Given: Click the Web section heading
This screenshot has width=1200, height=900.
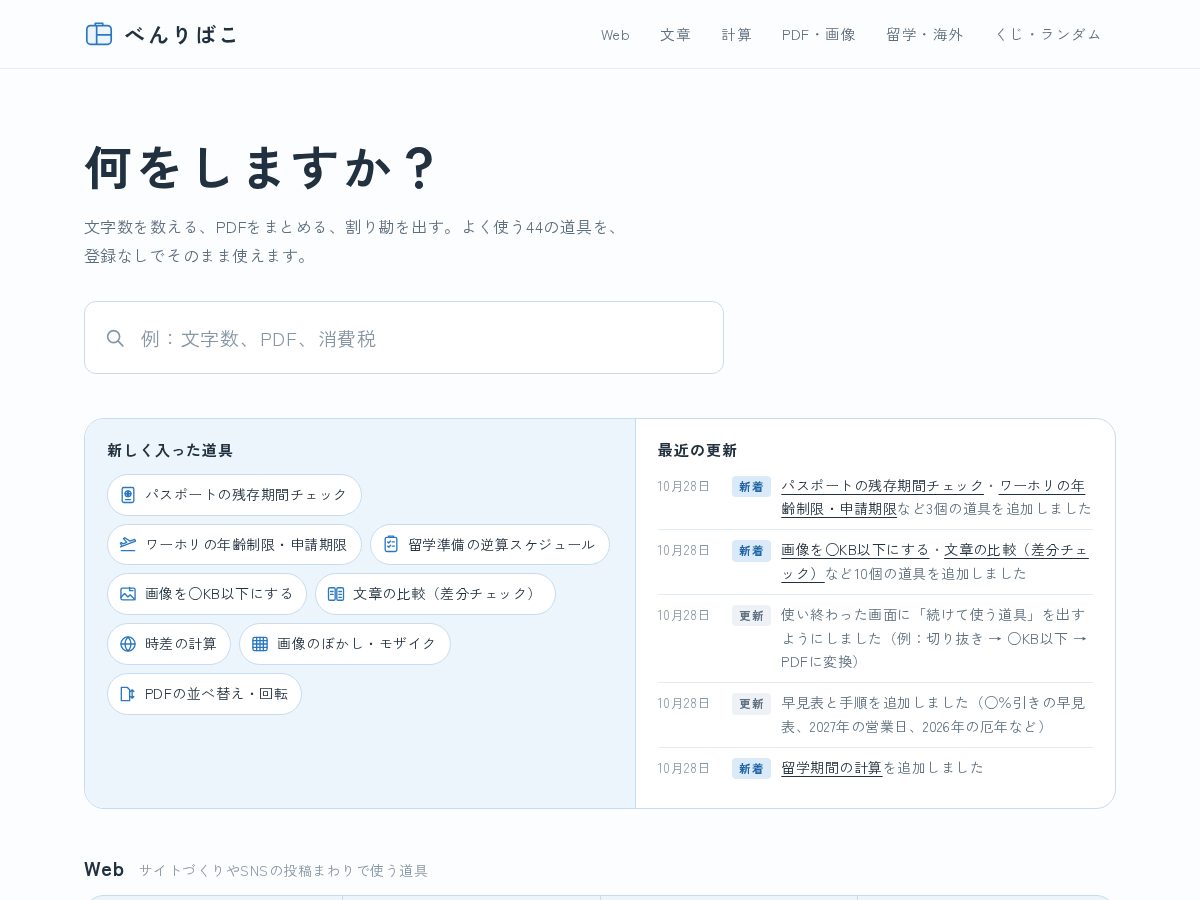Looking at the screenshot, I should pyautogui.click(x=104, y=869).
